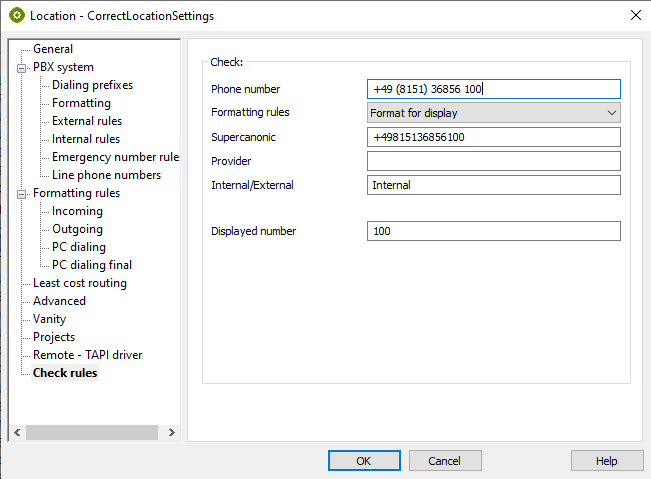Image resolution: width=651 pixels, height=479 pixels.
Task: Click the Provider text field
Action: [x=494, y=161]
